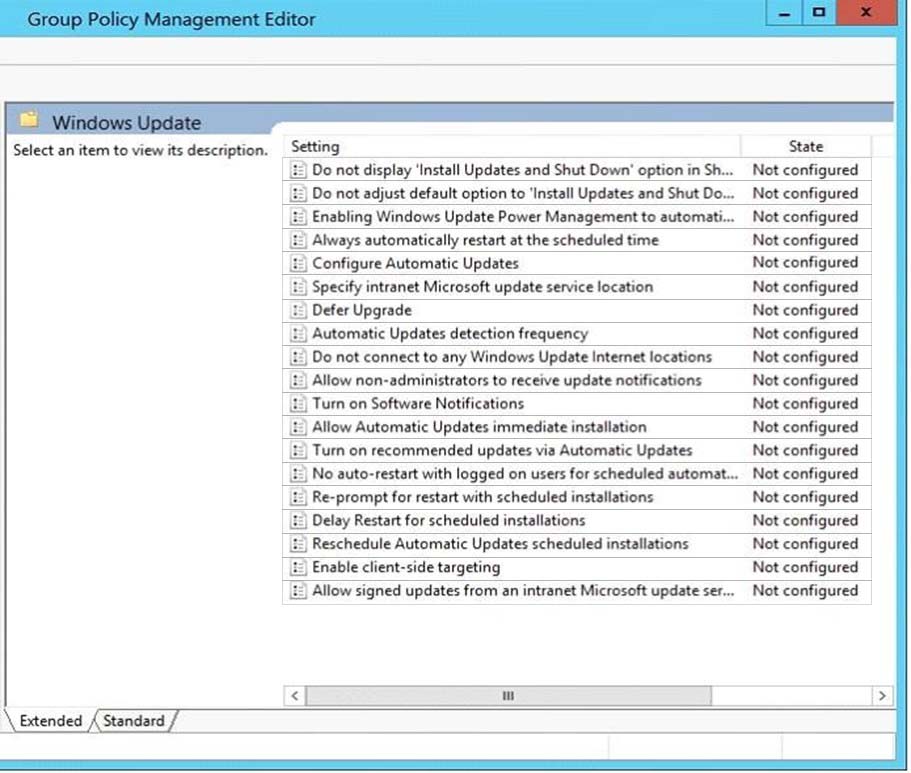The width and height of the screenshot is (911, 773).
Task: Switch to the Extended tab
Action: click(51, 721)
